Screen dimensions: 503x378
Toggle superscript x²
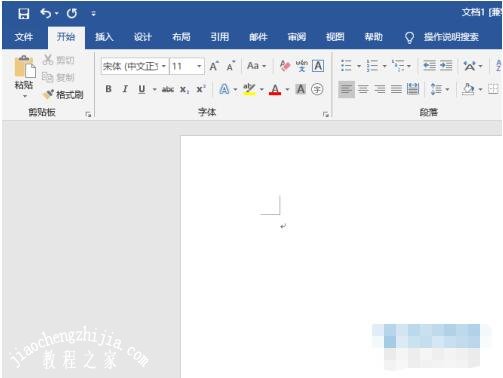coord(201,89)
